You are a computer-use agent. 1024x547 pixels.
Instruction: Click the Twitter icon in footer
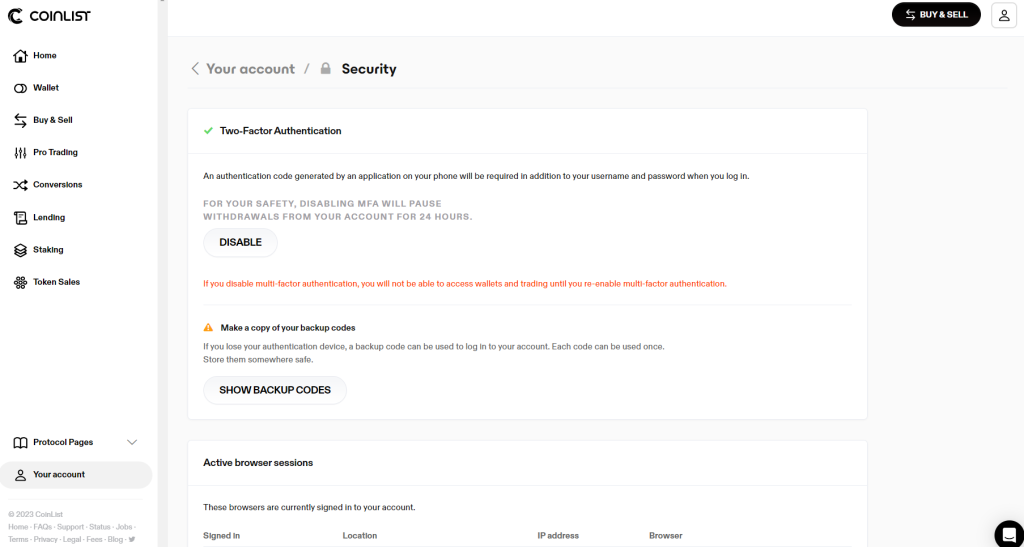131,540
